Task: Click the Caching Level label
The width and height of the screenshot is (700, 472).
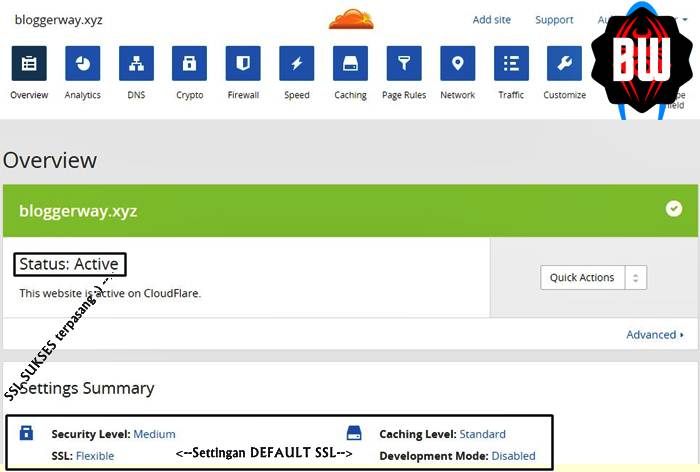Action: (x=418, y=434)
